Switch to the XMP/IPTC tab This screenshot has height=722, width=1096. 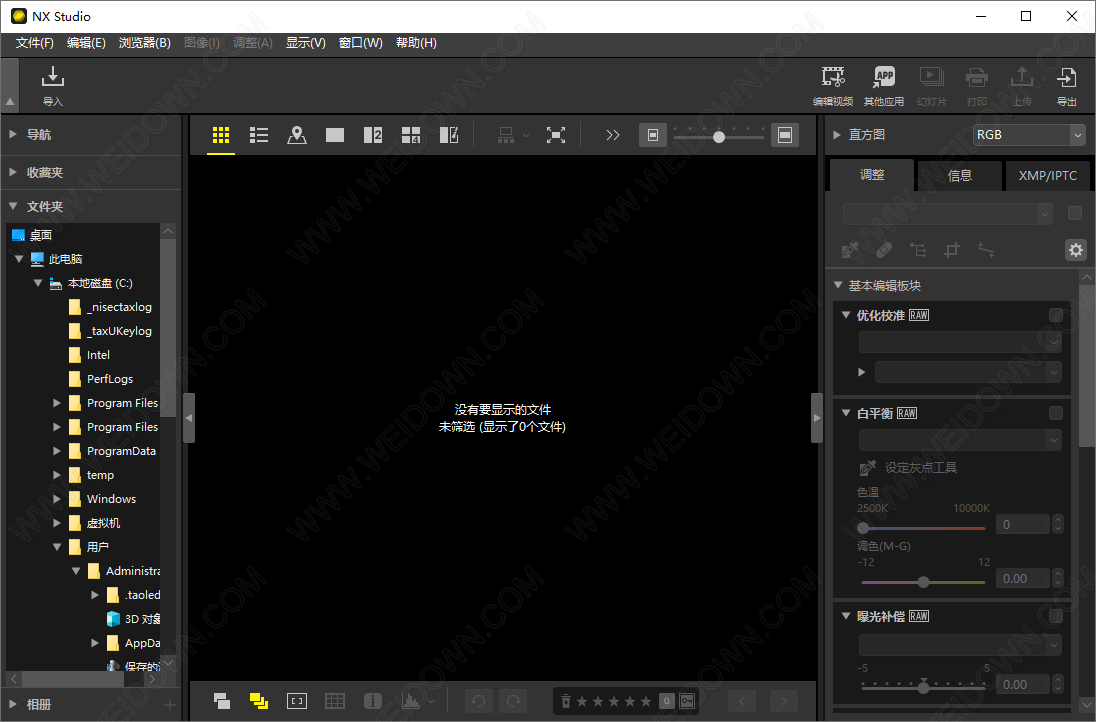click(x=1048, y=175)
